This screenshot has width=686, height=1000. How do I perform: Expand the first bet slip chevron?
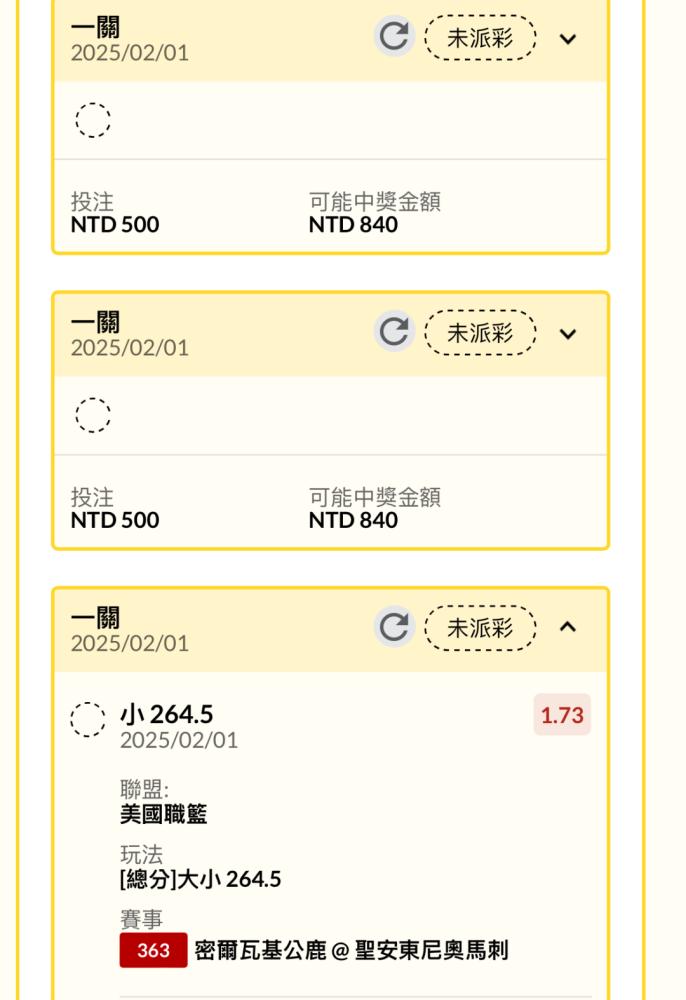click(x=567, y=39)
